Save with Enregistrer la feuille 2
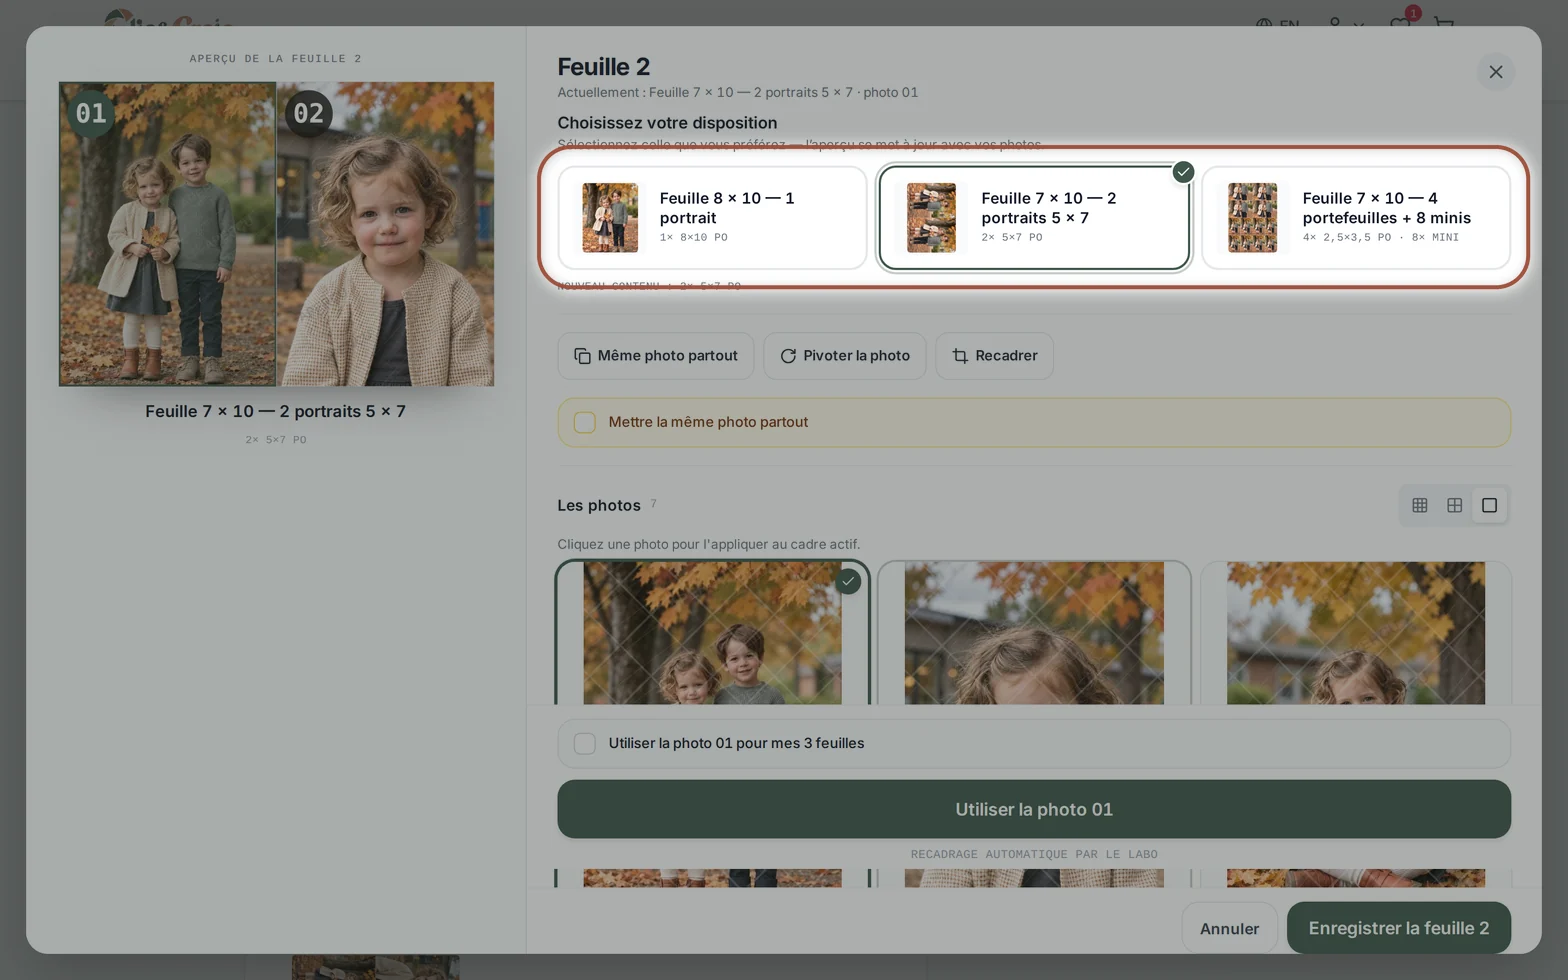 (x=1398, y=928)
